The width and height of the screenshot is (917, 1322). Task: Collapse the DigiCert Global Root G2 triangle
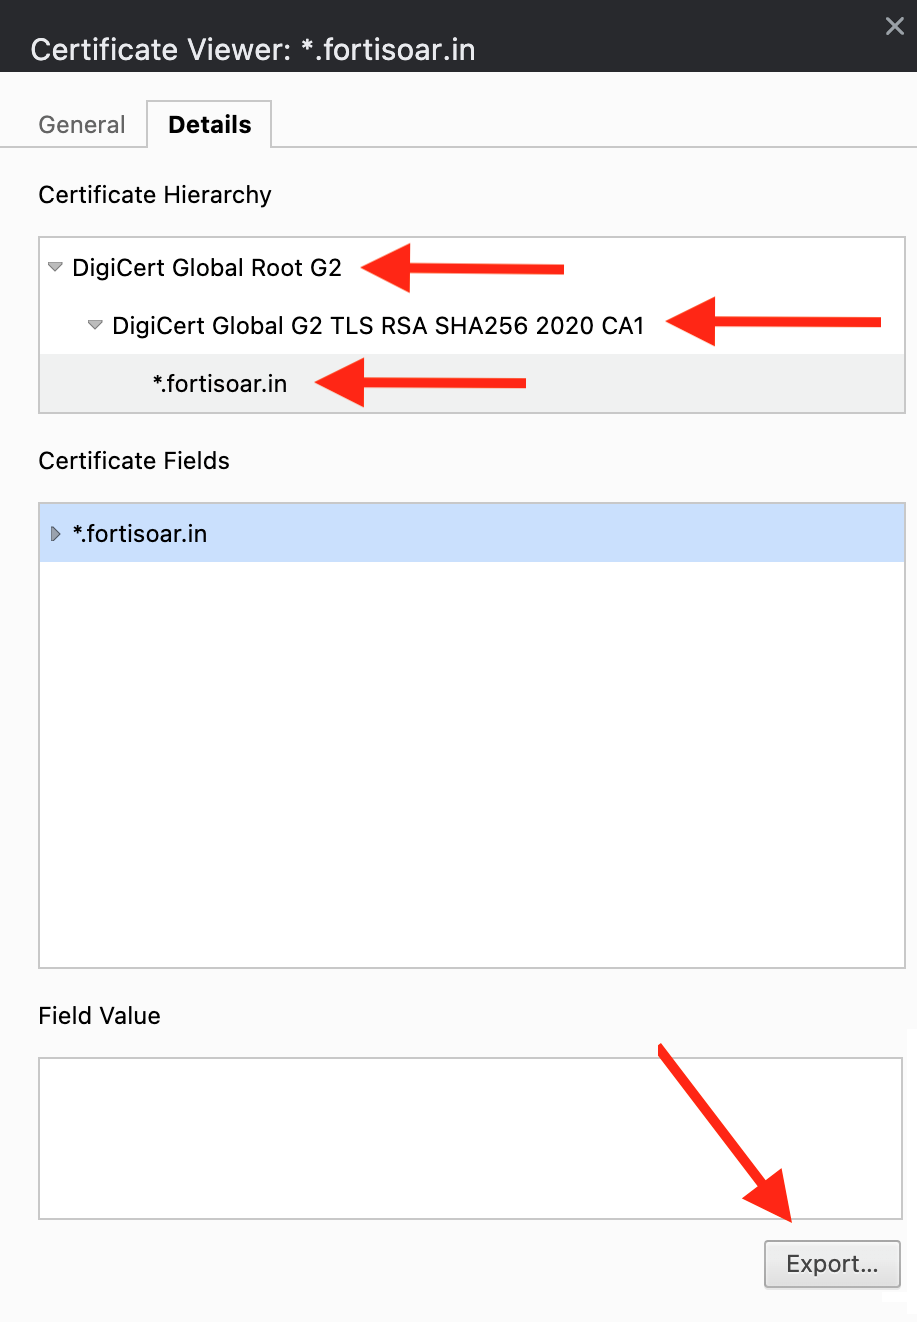click(x=56, y=267)
